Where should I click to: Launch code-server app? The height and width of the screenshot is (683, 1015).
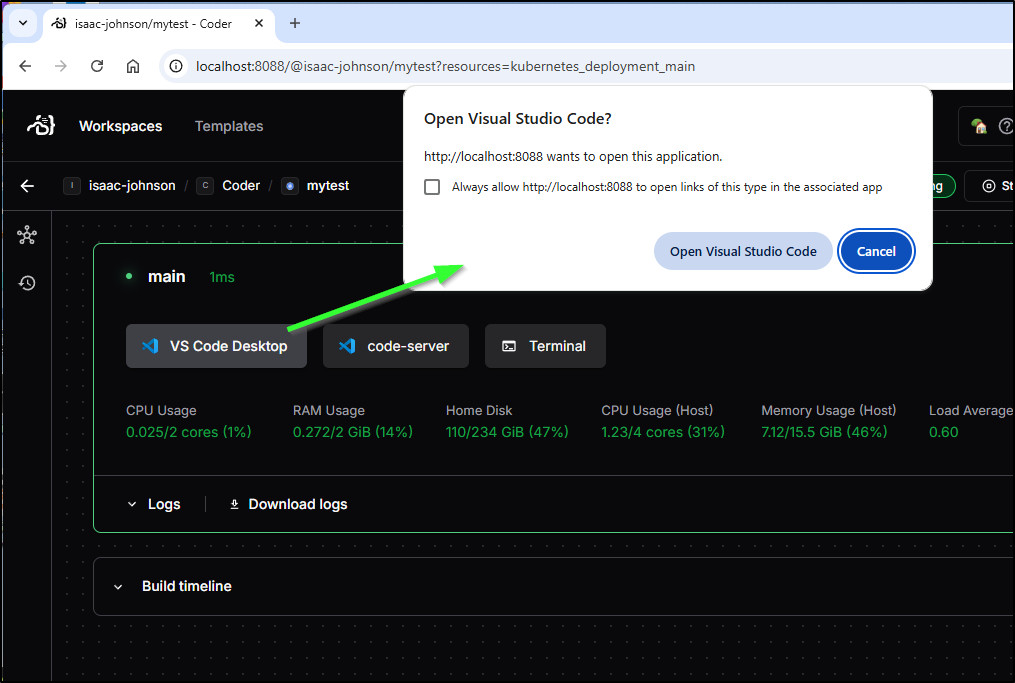pos(396,346)
